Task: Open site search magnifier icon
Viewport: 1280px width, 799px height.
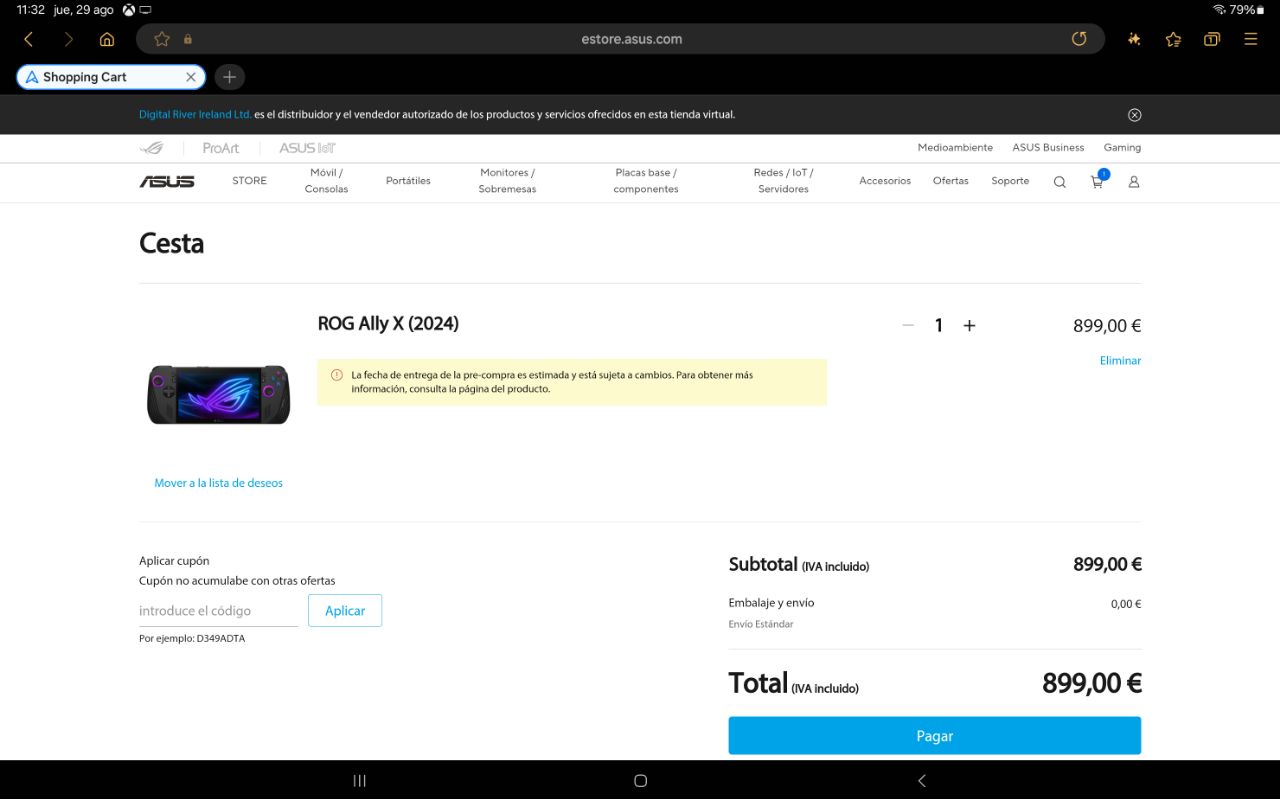Action: (1060, 182)
